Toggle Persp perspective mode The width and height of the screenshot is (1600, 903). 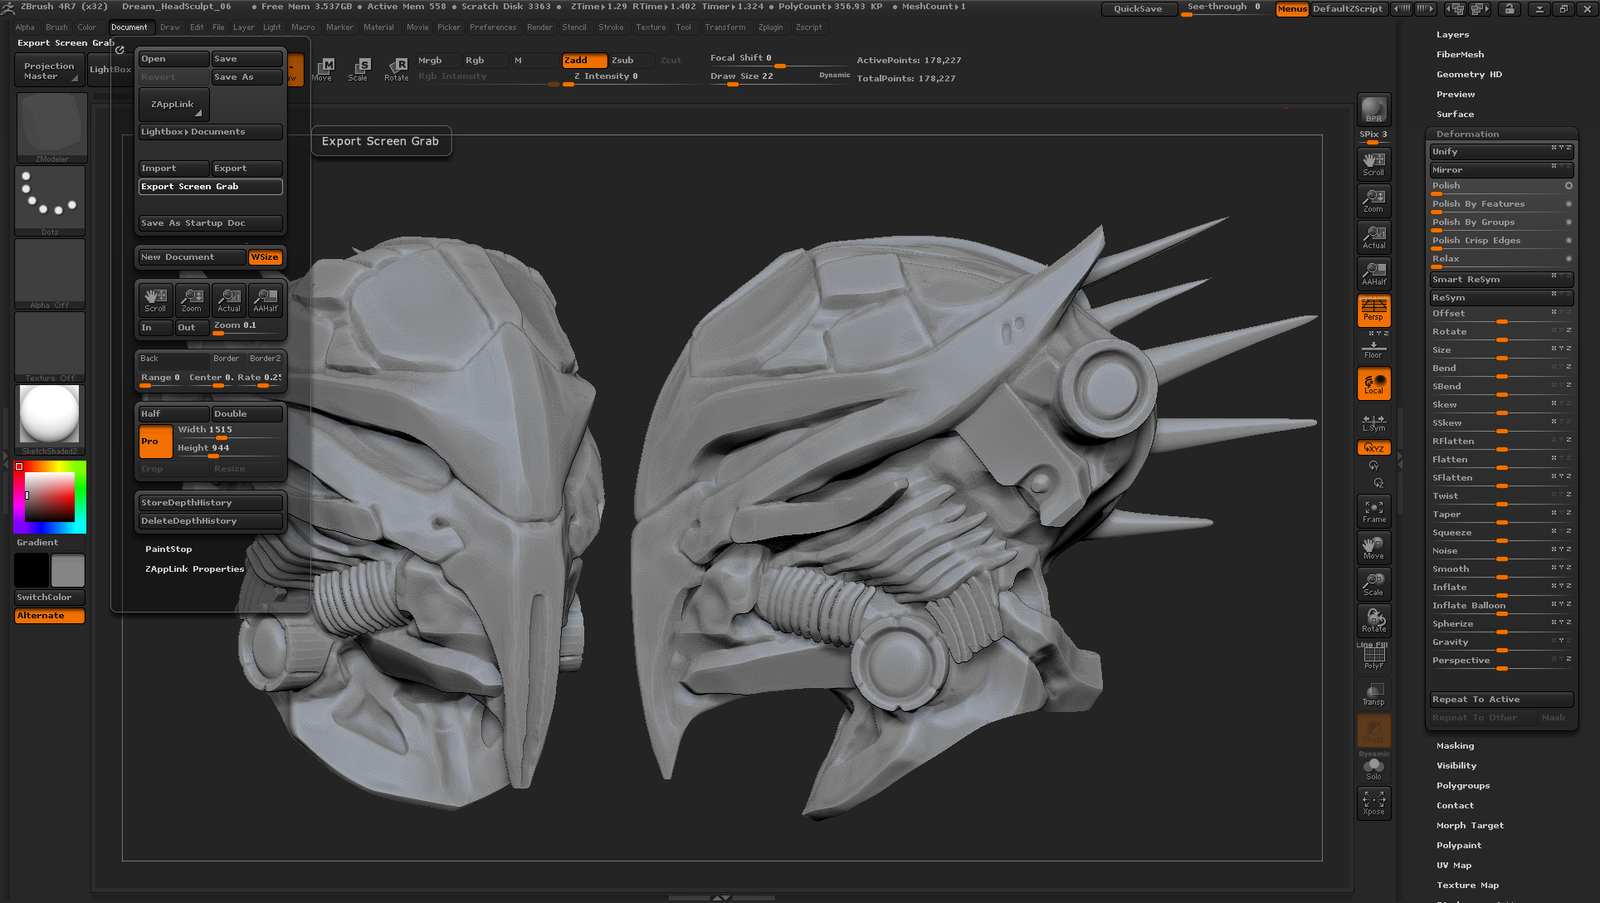coord(1374,310)
